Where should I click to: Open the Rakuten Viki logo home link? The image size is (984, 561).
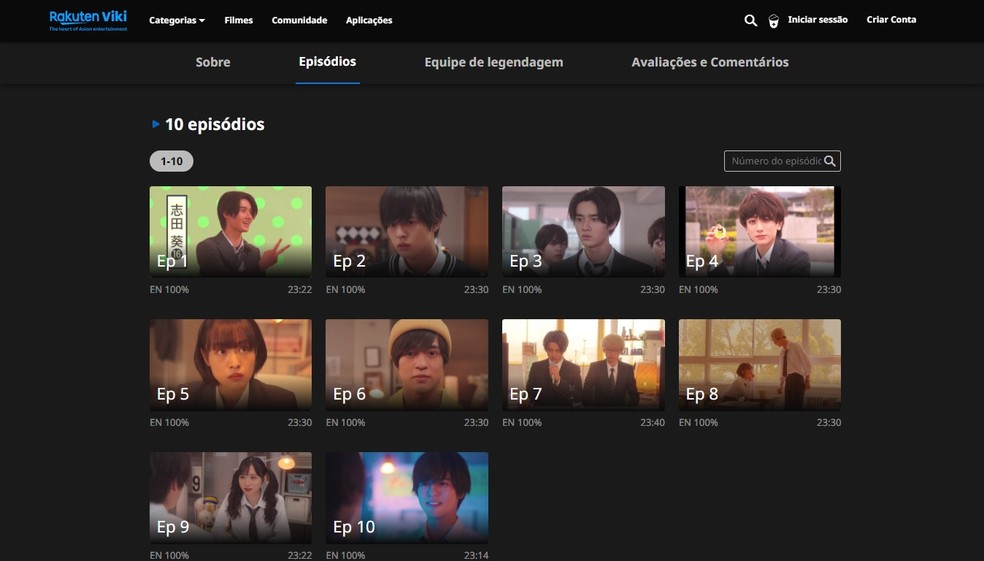click(88, 20)
